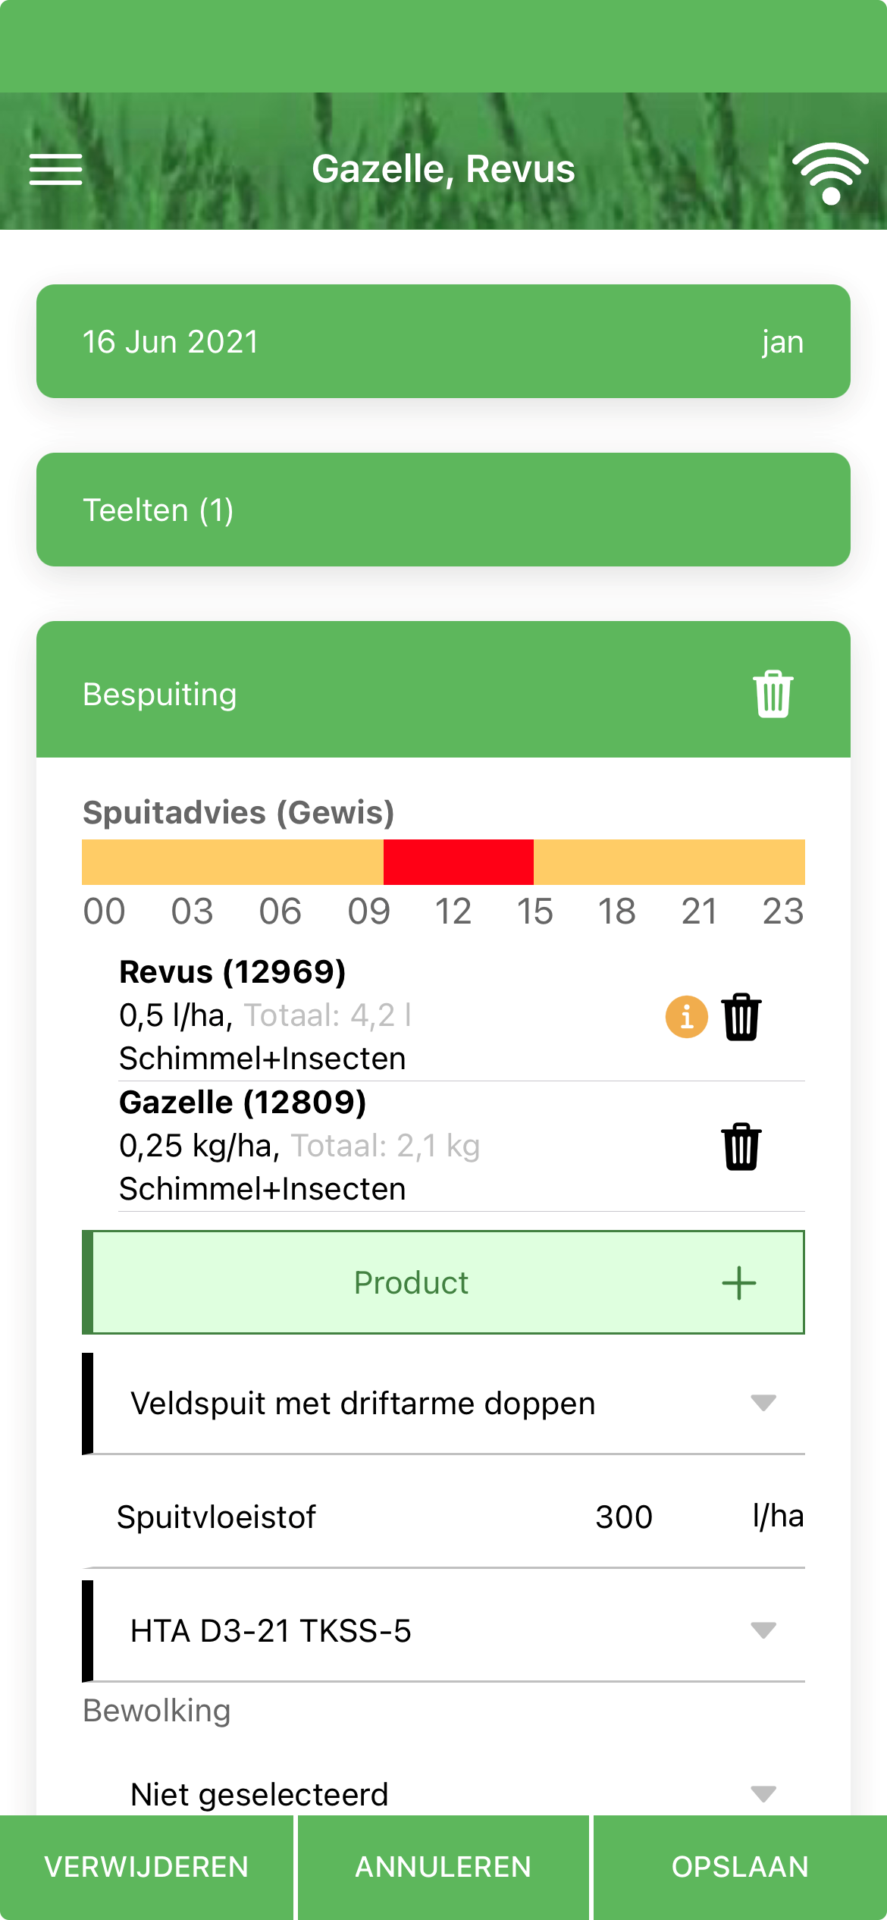Click red segment of spray advice bar

[458, 862]
